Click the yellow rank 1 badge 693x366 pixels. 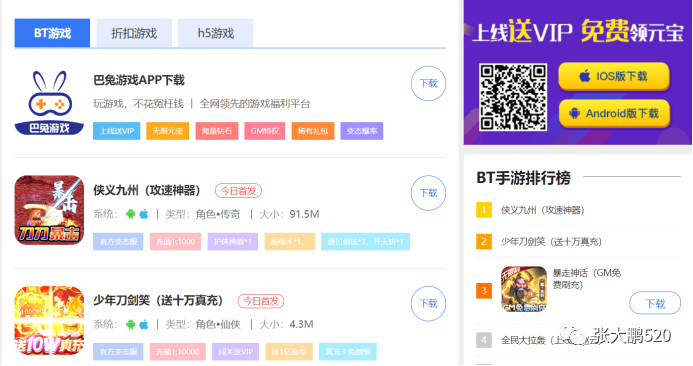pos(484,210)
